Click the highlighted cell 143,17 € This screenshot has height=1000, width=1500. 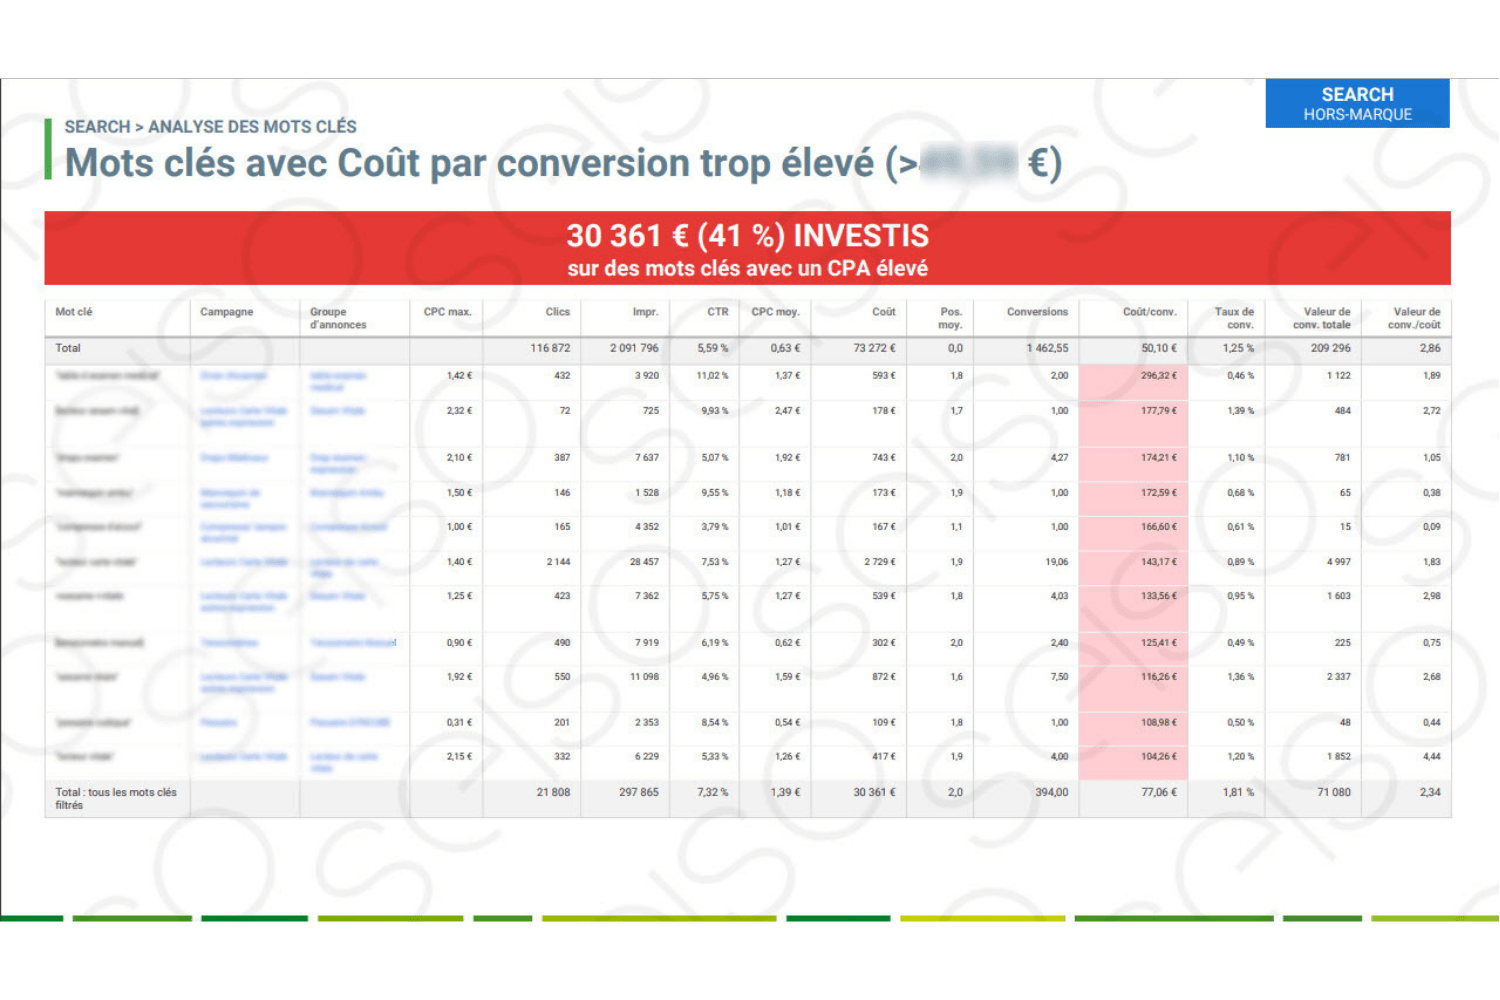pyautogui.click(x=1134, y=568)
